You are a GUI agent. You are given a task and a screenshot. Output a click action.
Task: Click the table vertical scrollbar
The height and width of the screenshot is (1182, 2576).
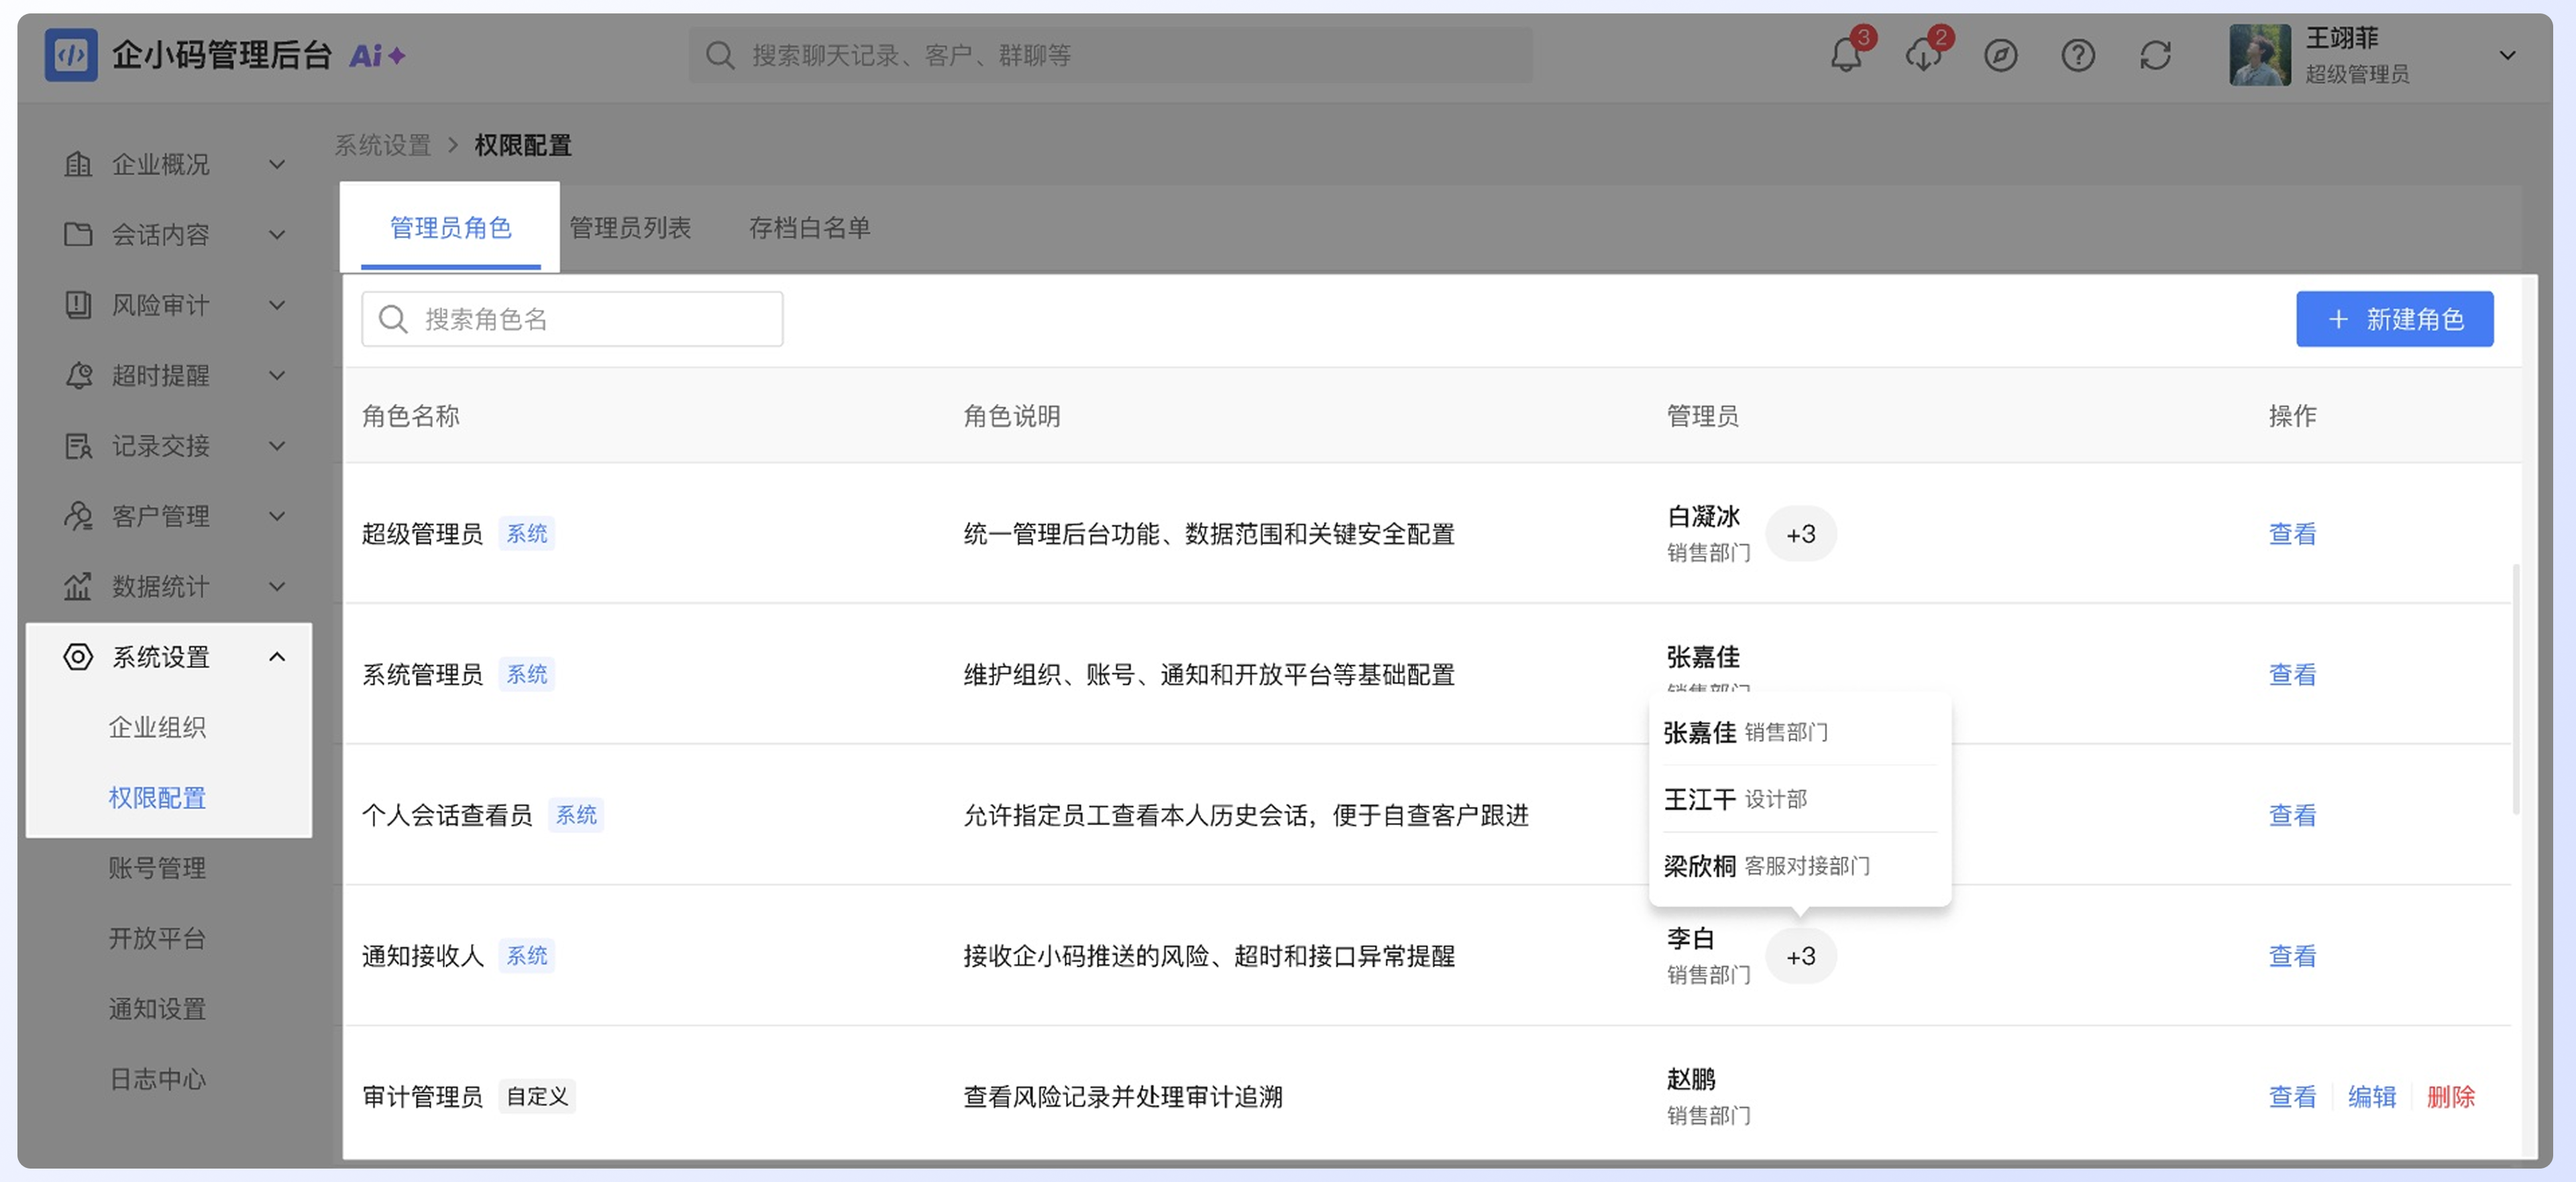pos(2515,690)
